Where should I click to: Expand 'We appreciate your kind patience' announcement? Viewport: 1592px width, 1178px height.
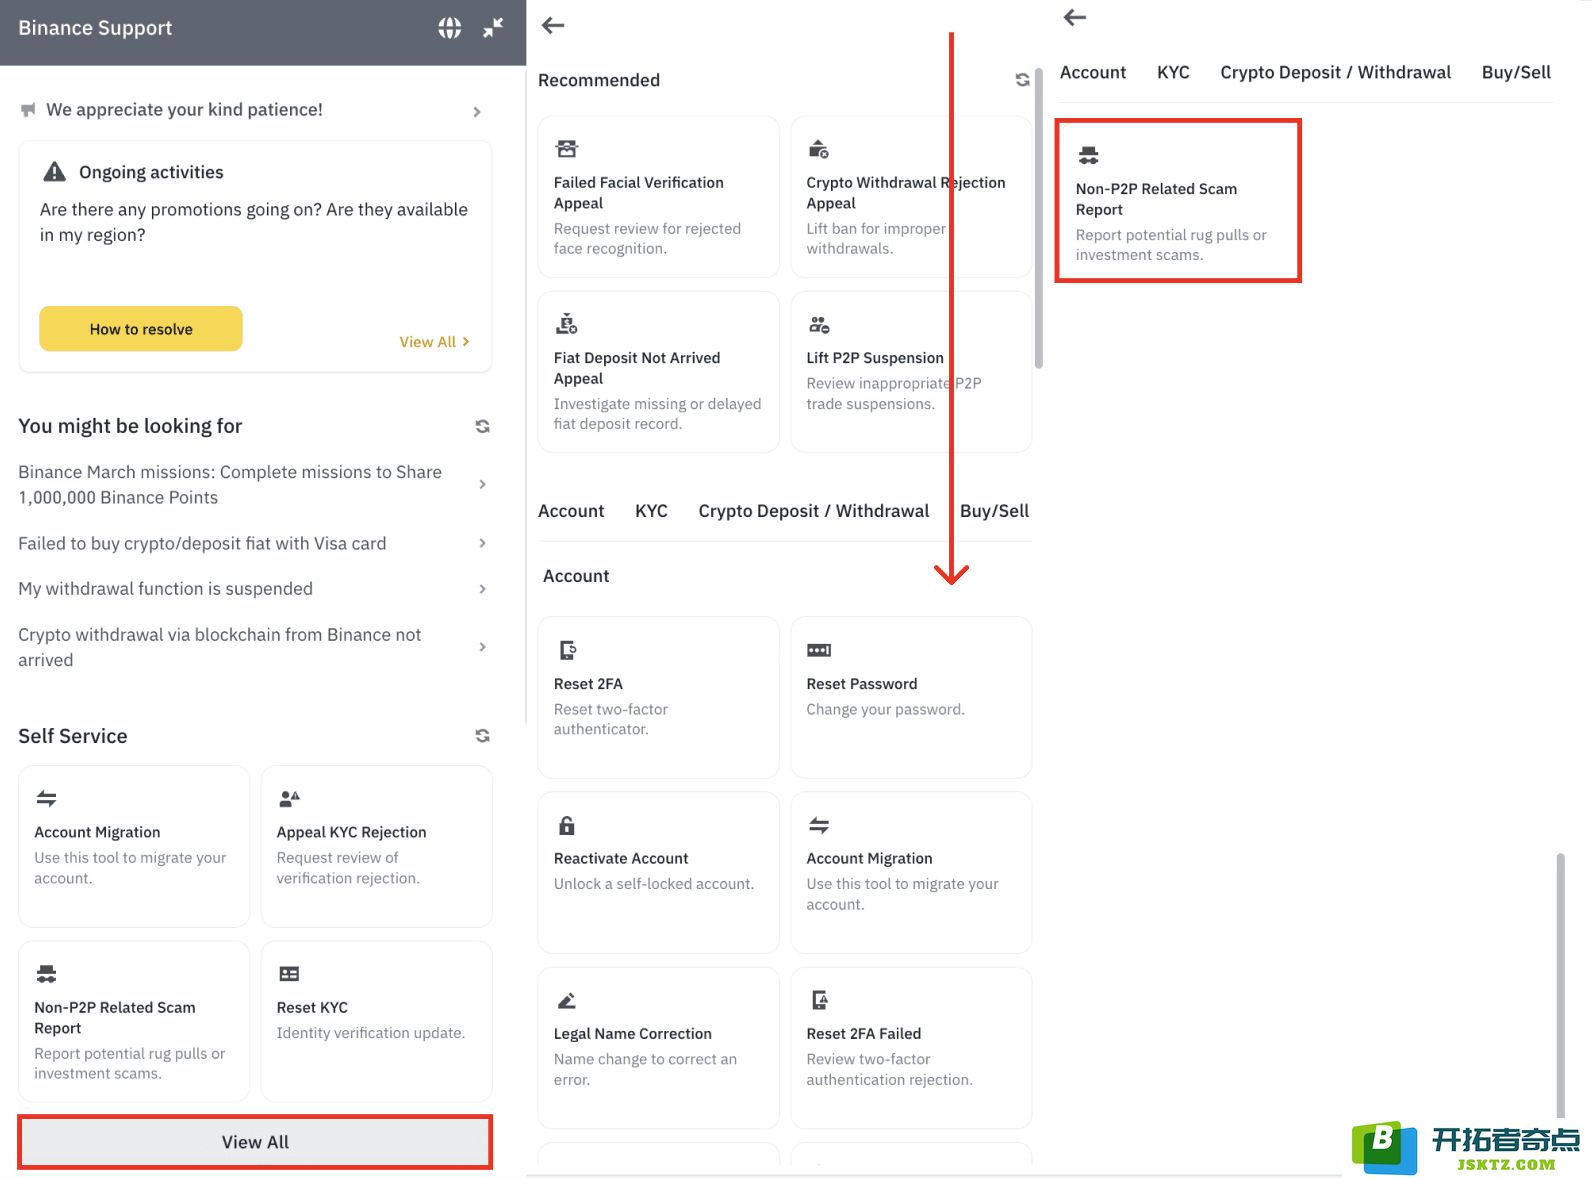coord(477,111)
